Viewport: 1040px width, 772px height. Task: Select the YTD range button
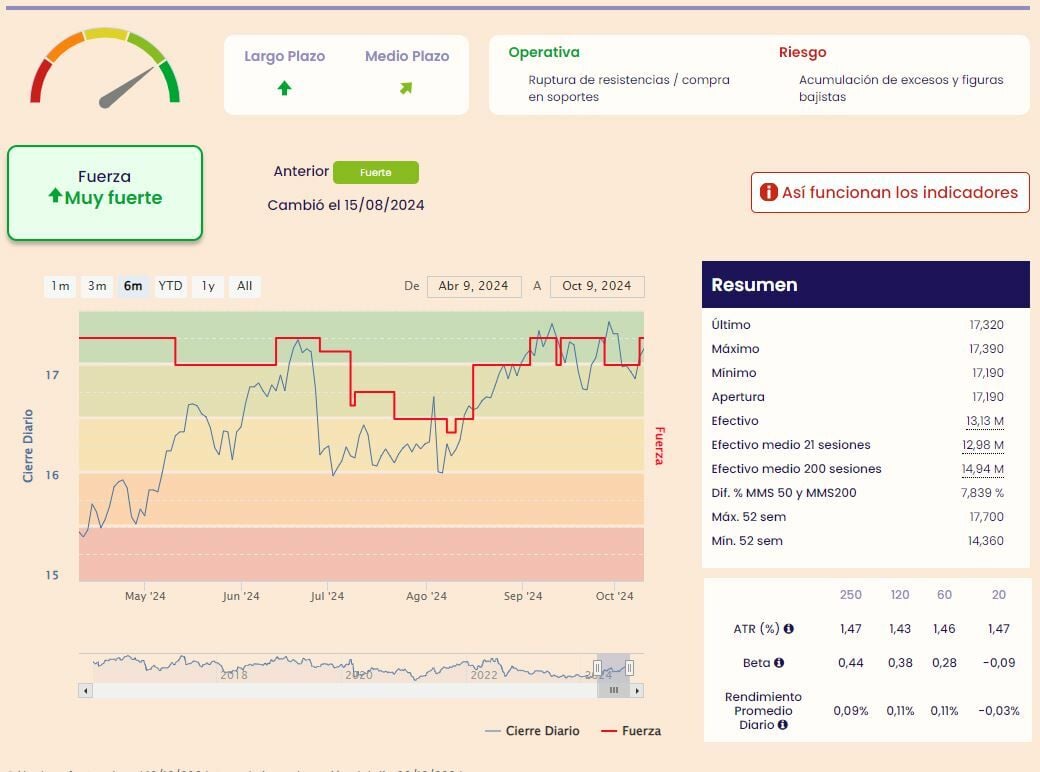171,287
